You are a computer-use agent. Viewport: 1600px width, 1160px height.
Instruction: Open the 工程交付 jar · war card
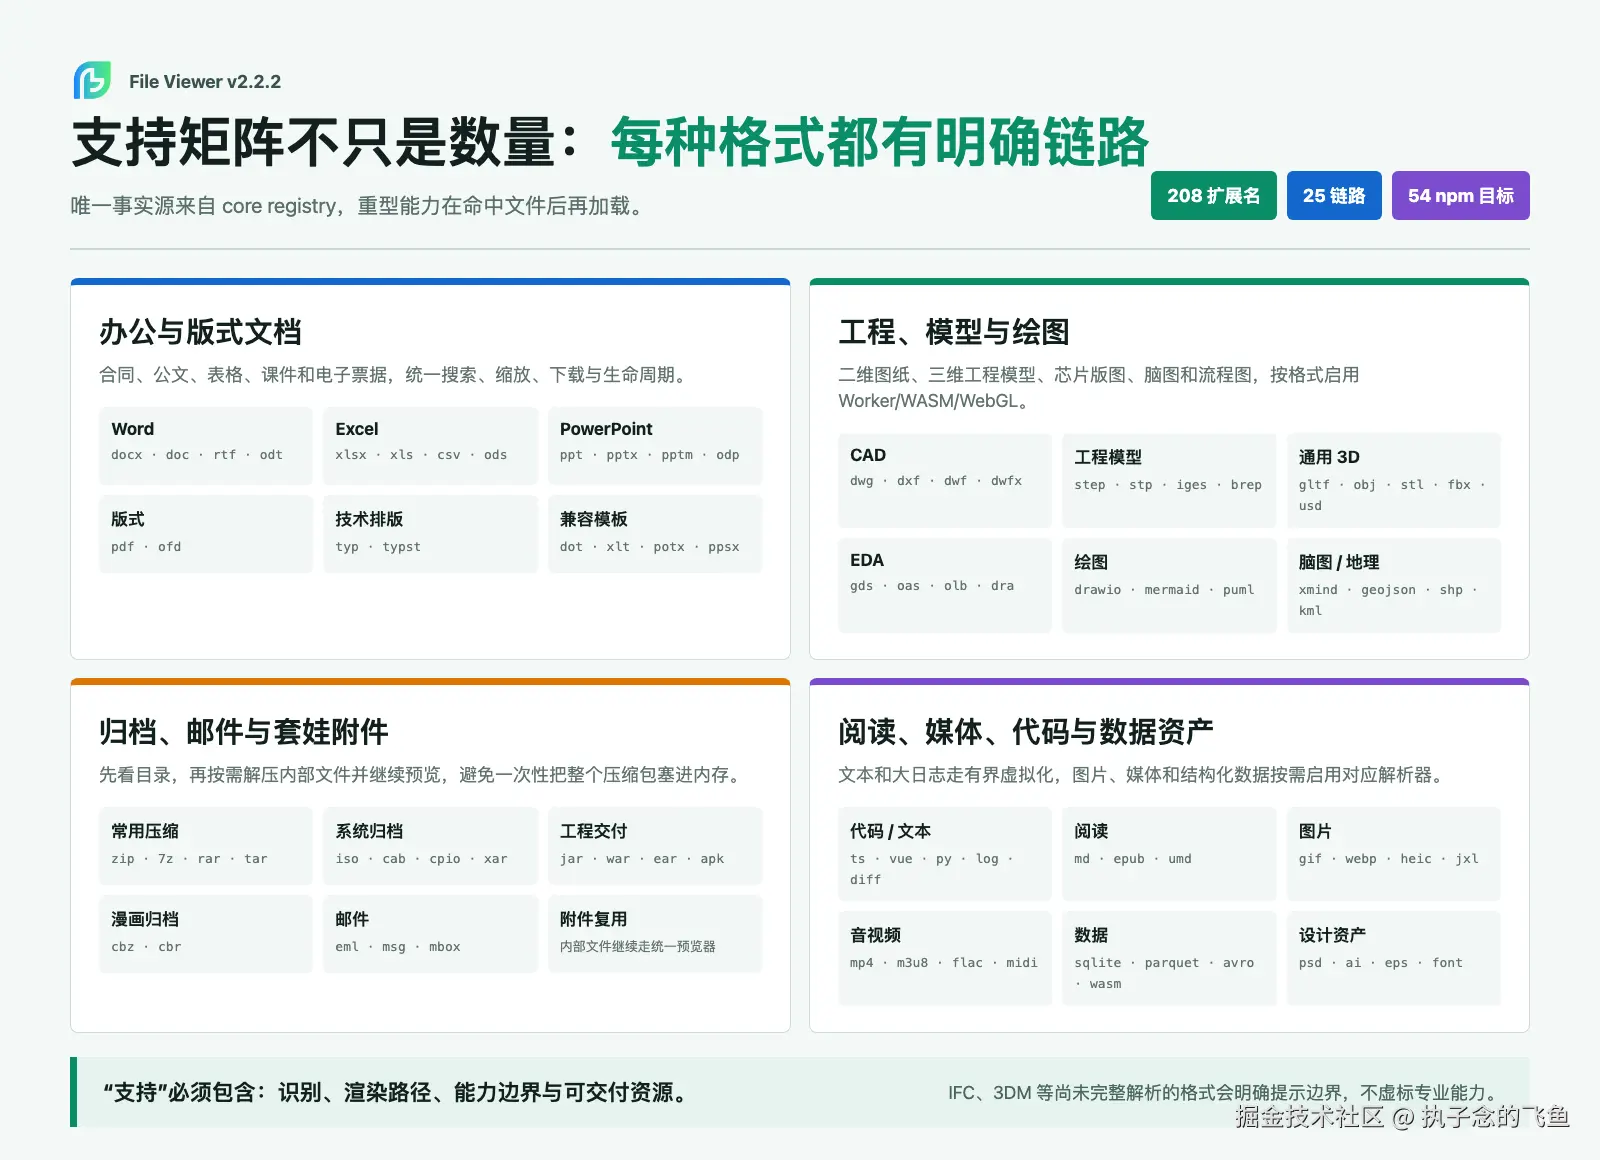[655, 846]
